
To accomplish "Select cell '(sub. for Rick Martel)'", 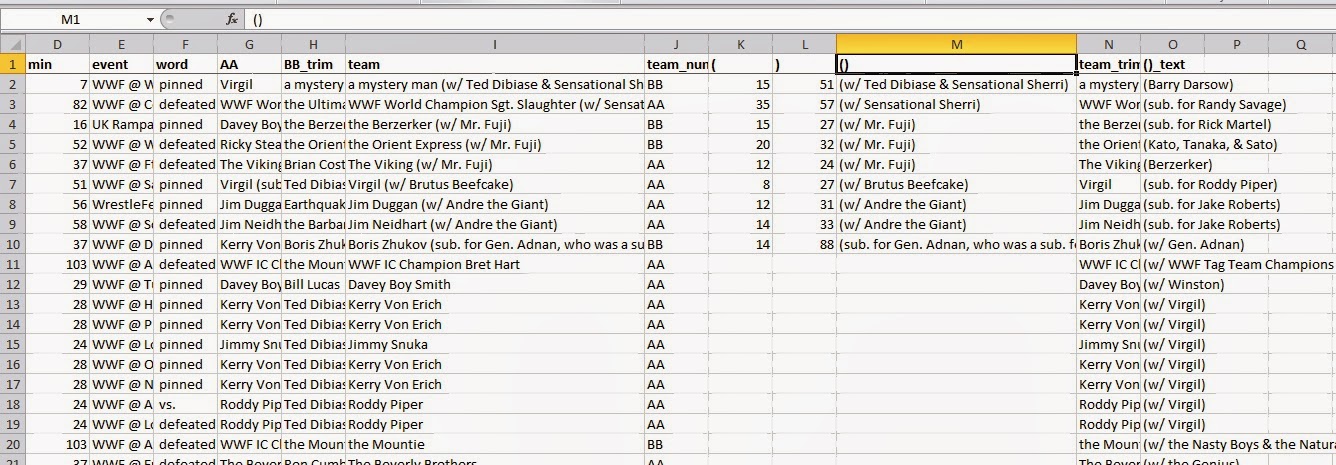I will 1172,124.
